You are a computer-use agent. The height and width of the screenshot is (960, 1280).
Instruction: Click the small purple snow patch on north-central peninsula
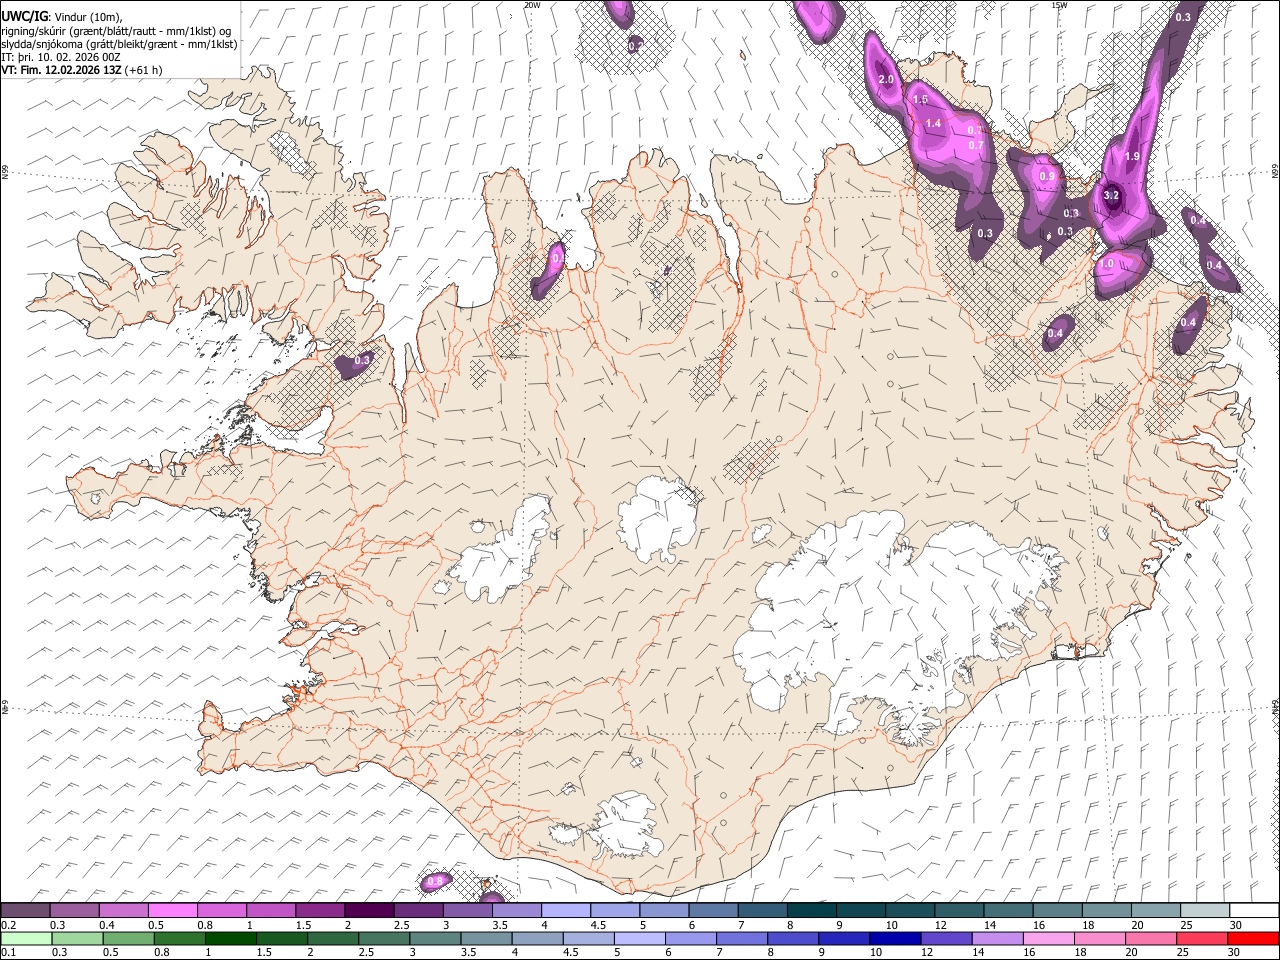tap(548, 270)
